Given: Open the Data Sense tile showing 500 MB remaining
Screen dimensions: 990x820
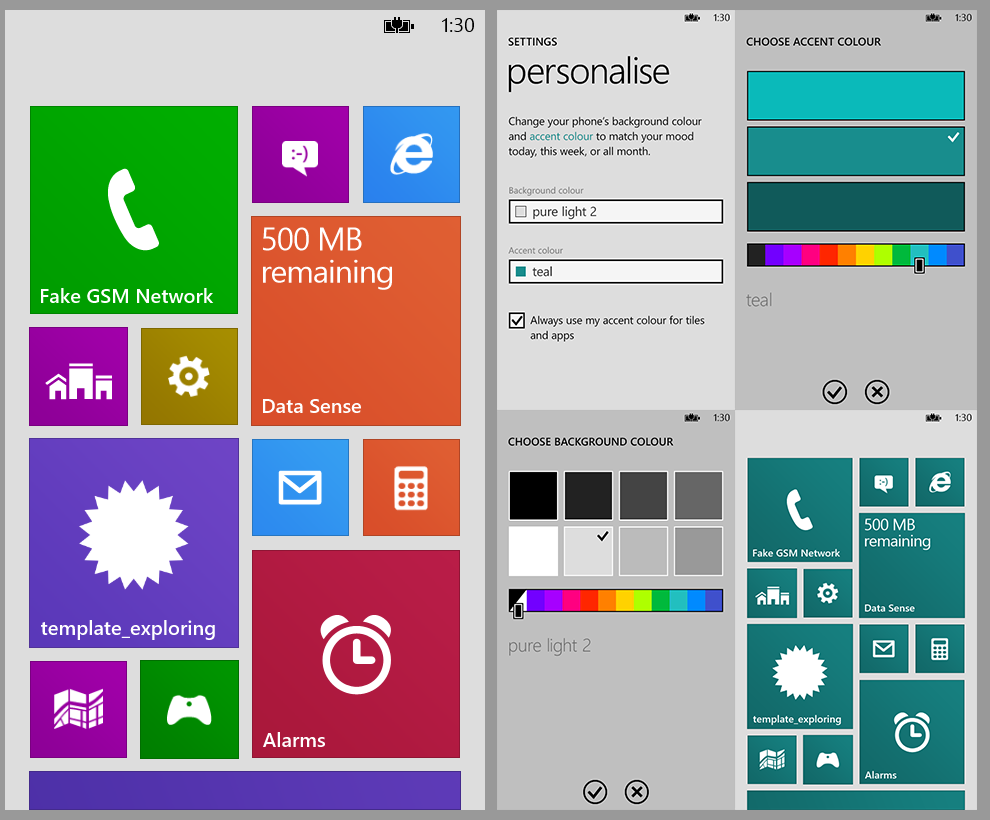Looking at the screenshot, I should click(x=355, y=321).
